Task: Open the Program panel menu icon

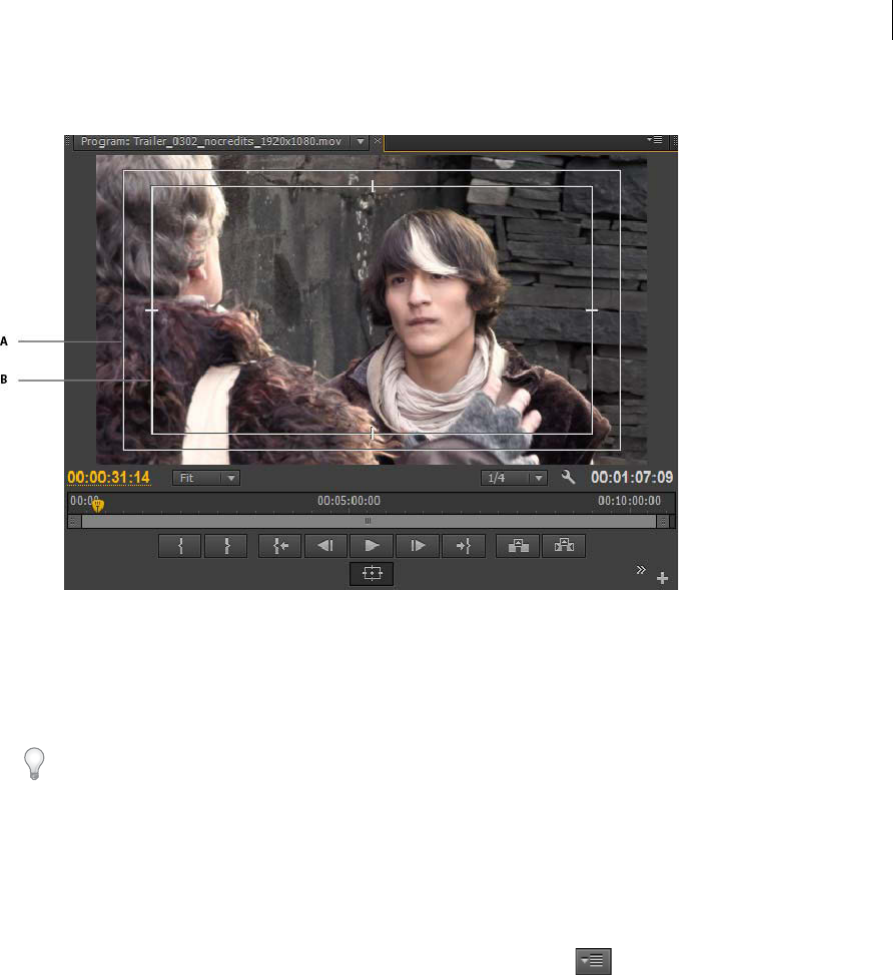Action: 655,140
